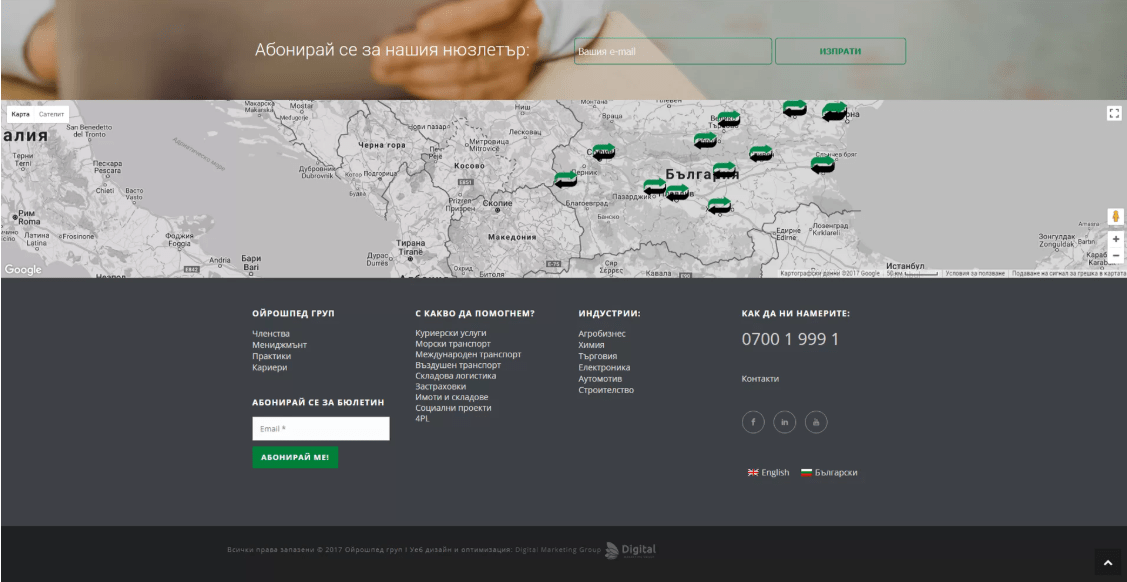Select map marker near Слънчев бряг
The height and width of the screenshot is (582, 1127).
(823, 165)
